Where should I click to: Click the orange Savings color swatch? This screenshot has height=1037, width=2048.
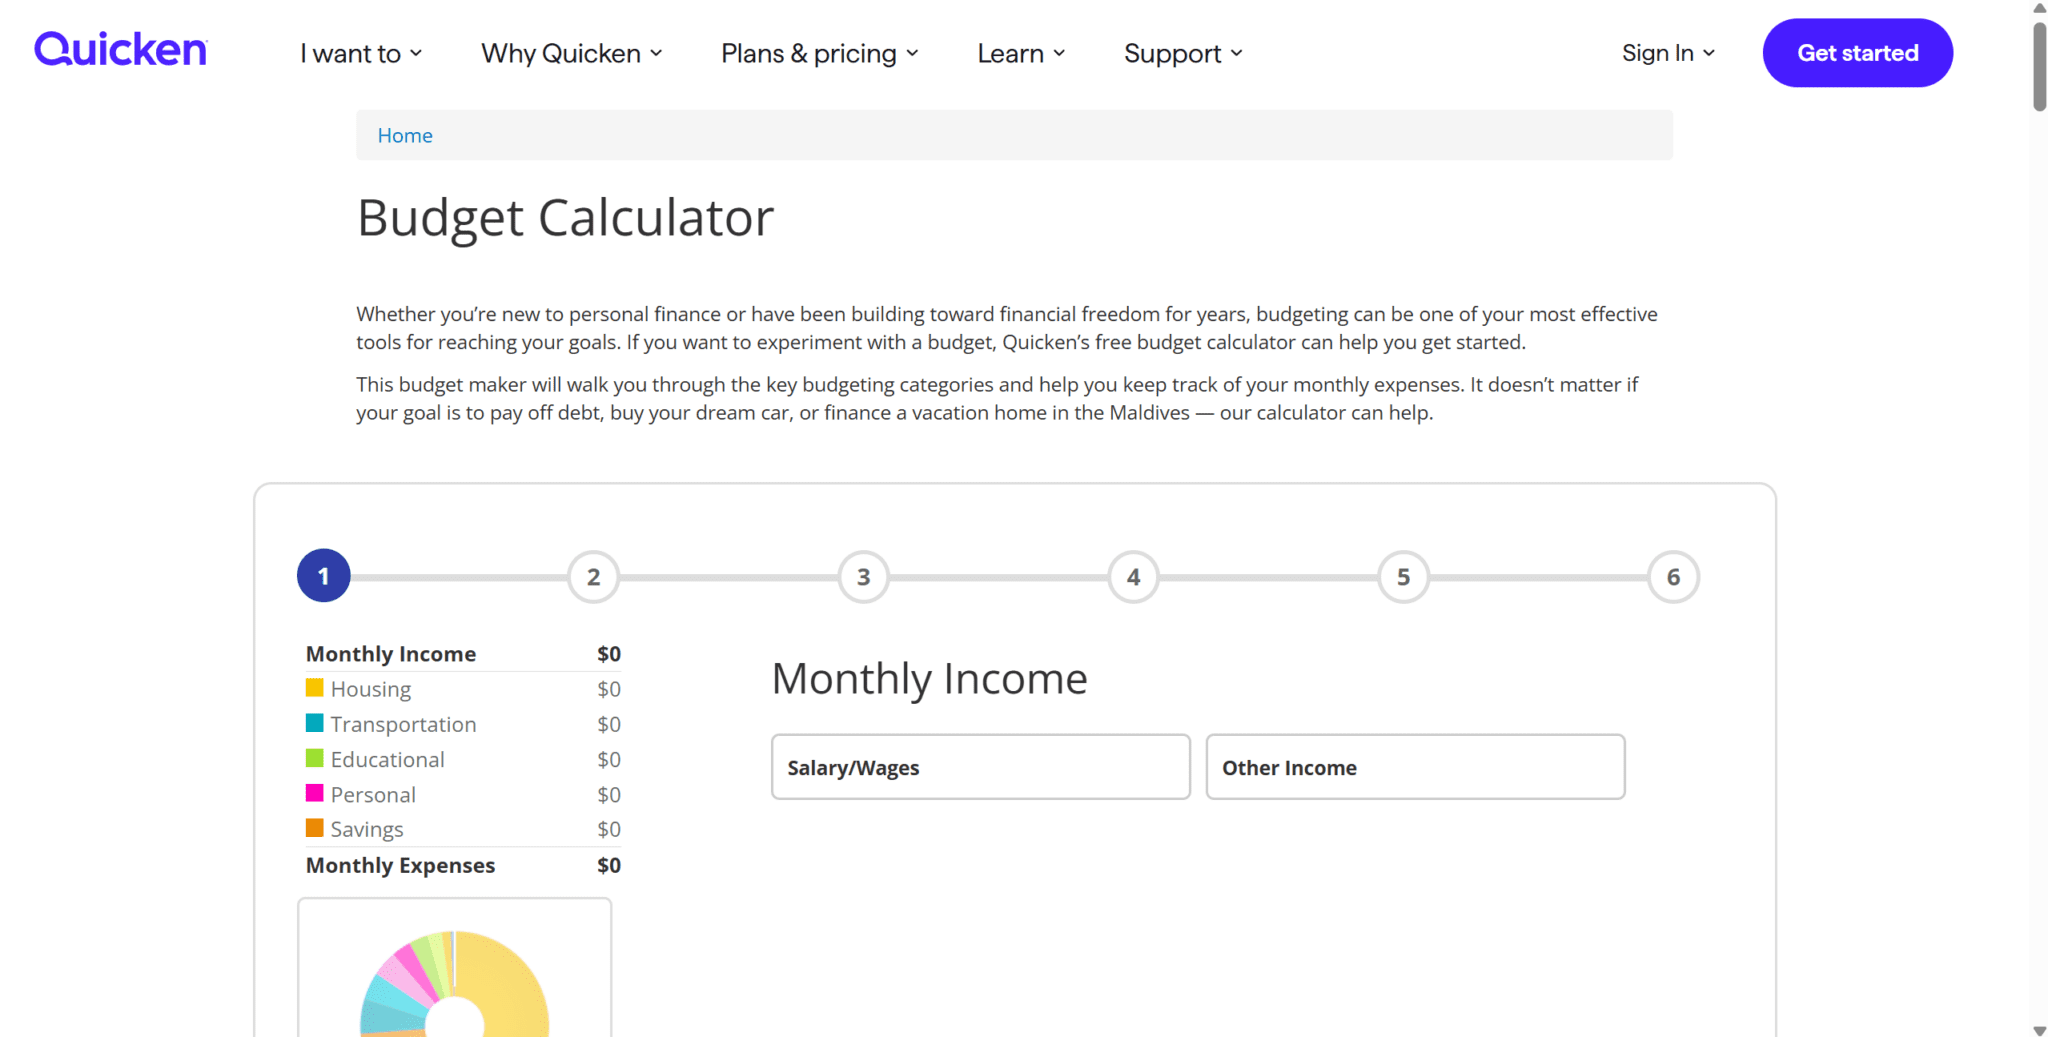(314, 828)
